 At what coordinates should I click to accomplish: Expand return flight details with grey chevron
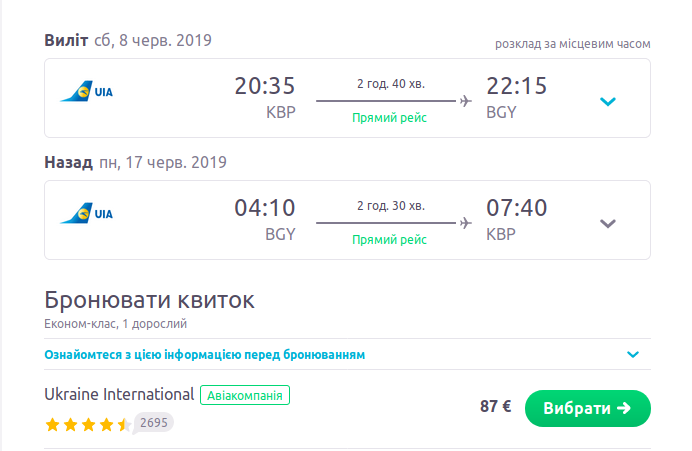point(607,223)
